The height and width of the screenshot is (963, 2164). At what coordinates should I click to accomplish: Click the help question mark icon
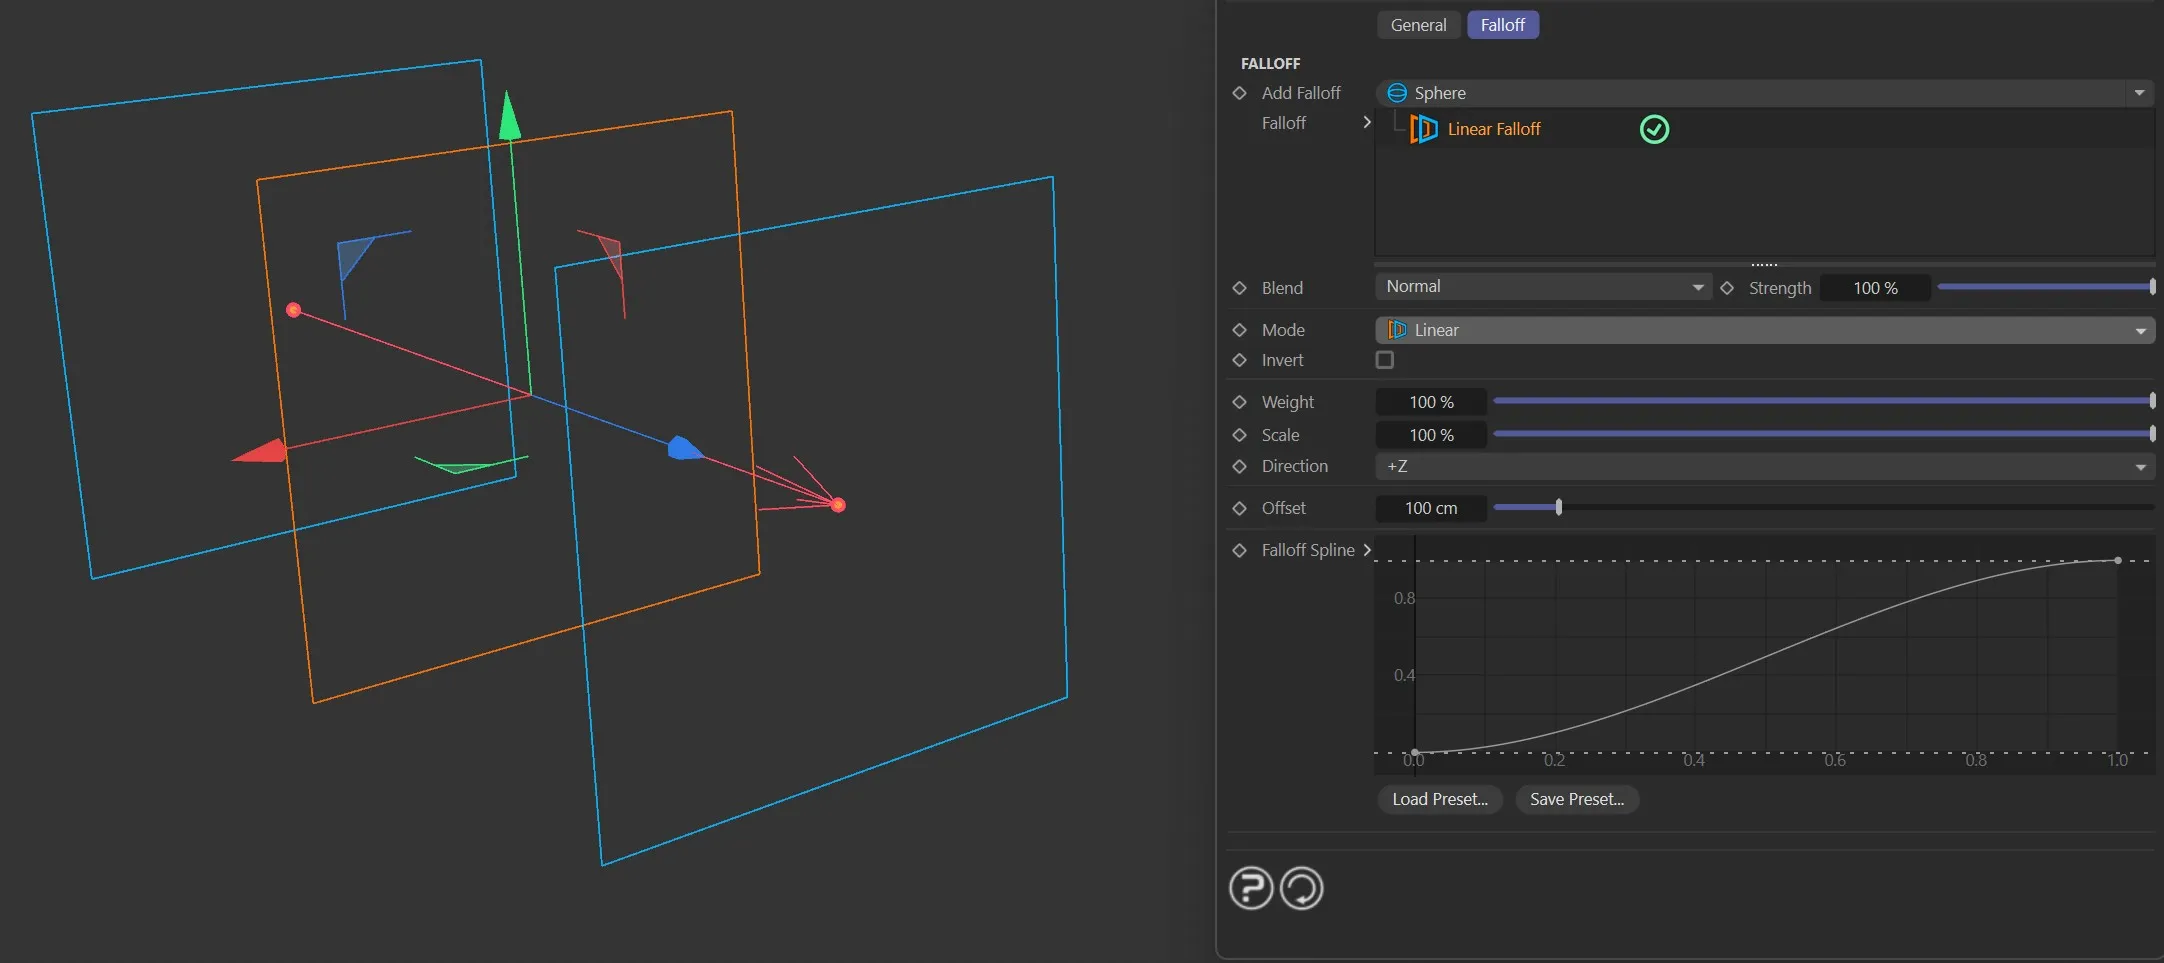tap(1250, 888)
